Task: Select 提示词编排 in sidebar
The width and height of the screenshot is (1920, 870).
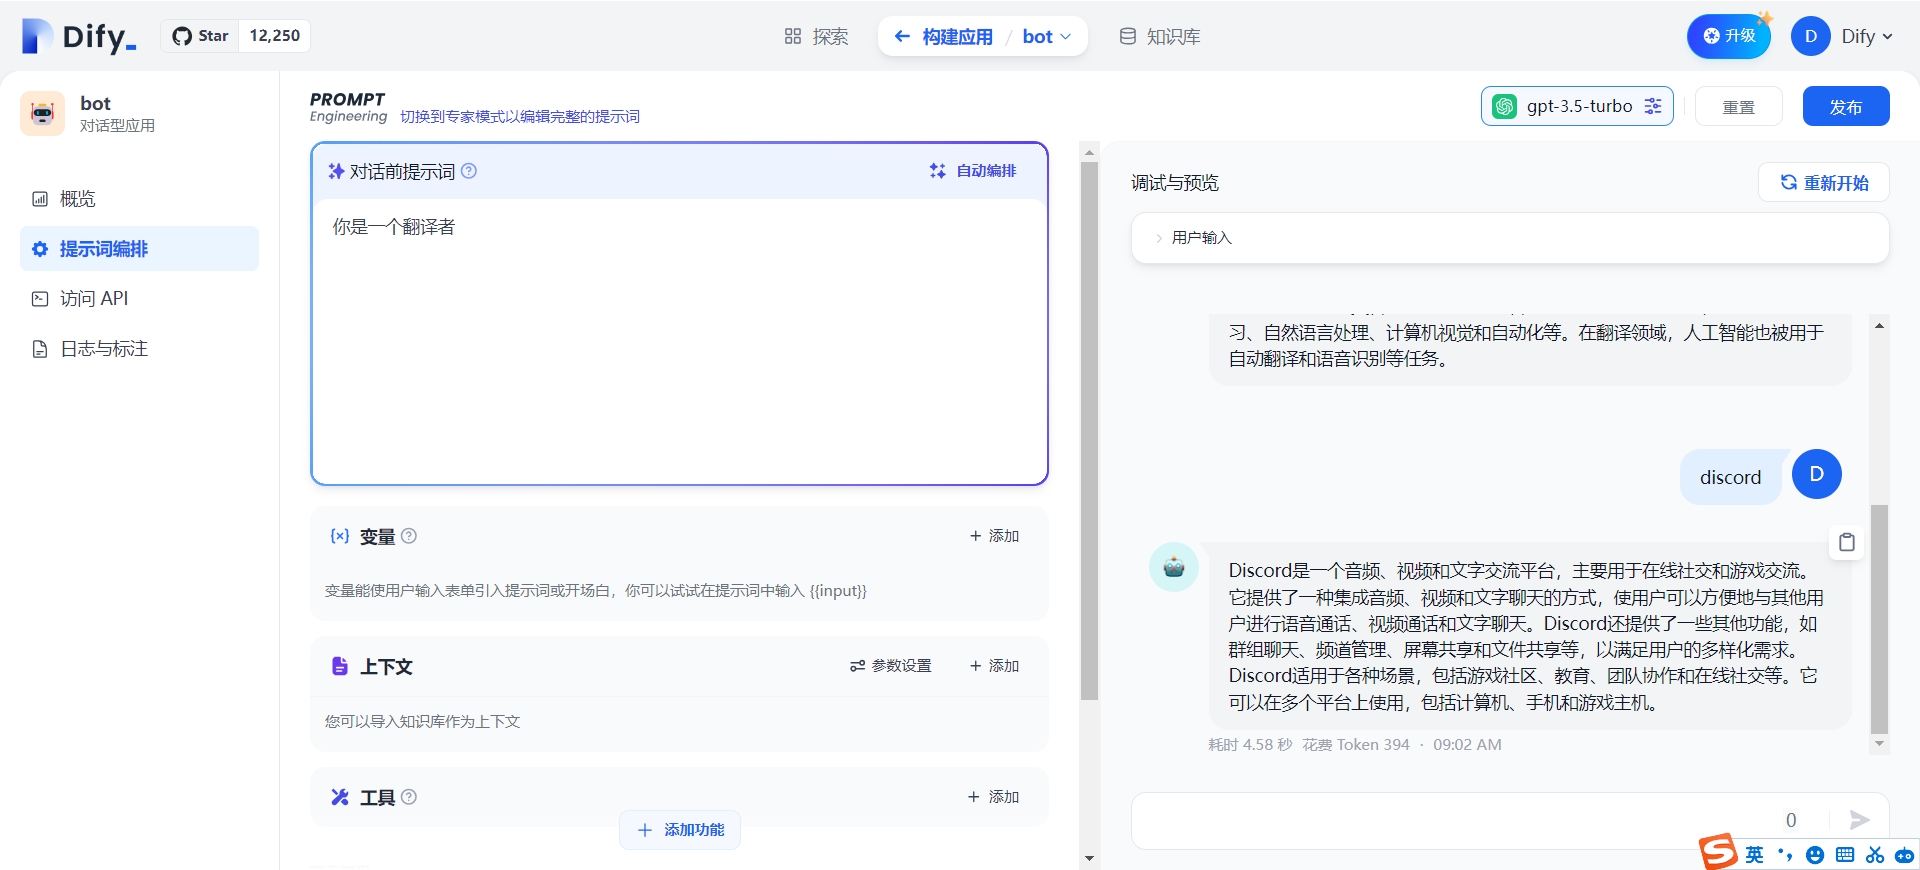Action: pyautogui.click(x=139, y=249)
